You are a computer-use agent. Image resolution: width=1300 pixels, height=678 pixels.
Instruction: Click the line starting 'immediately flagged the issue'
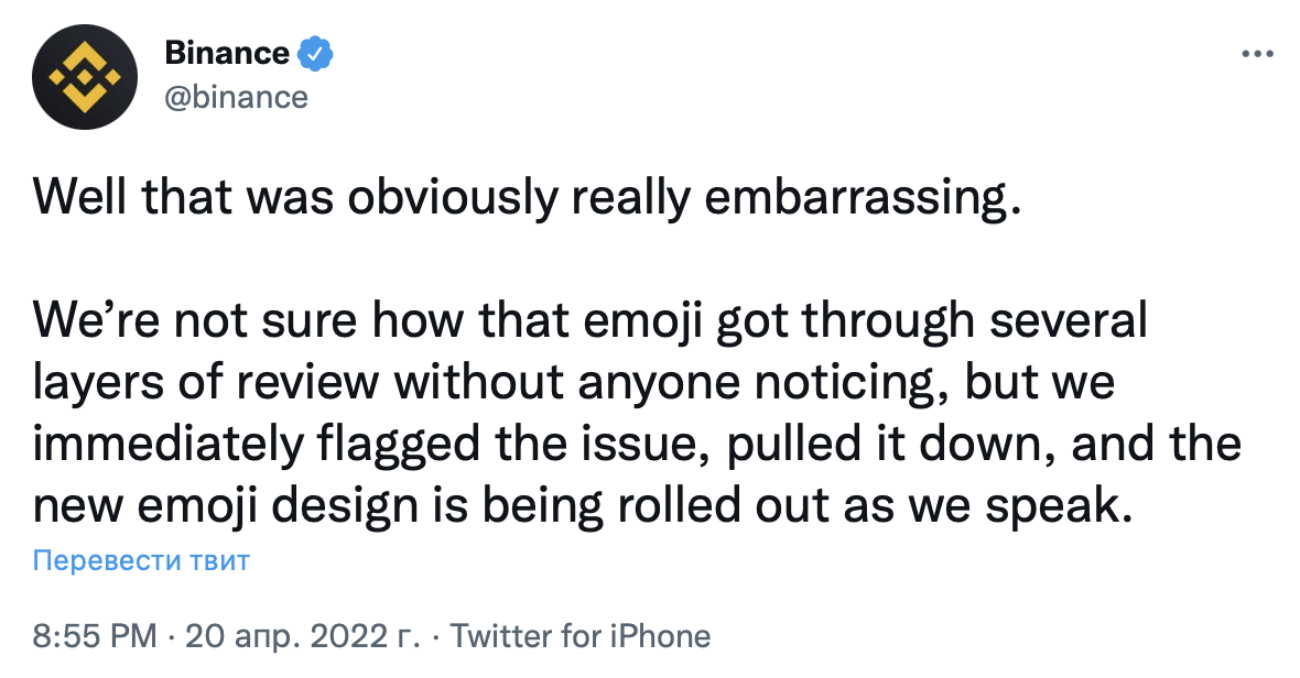coord(636,445)
